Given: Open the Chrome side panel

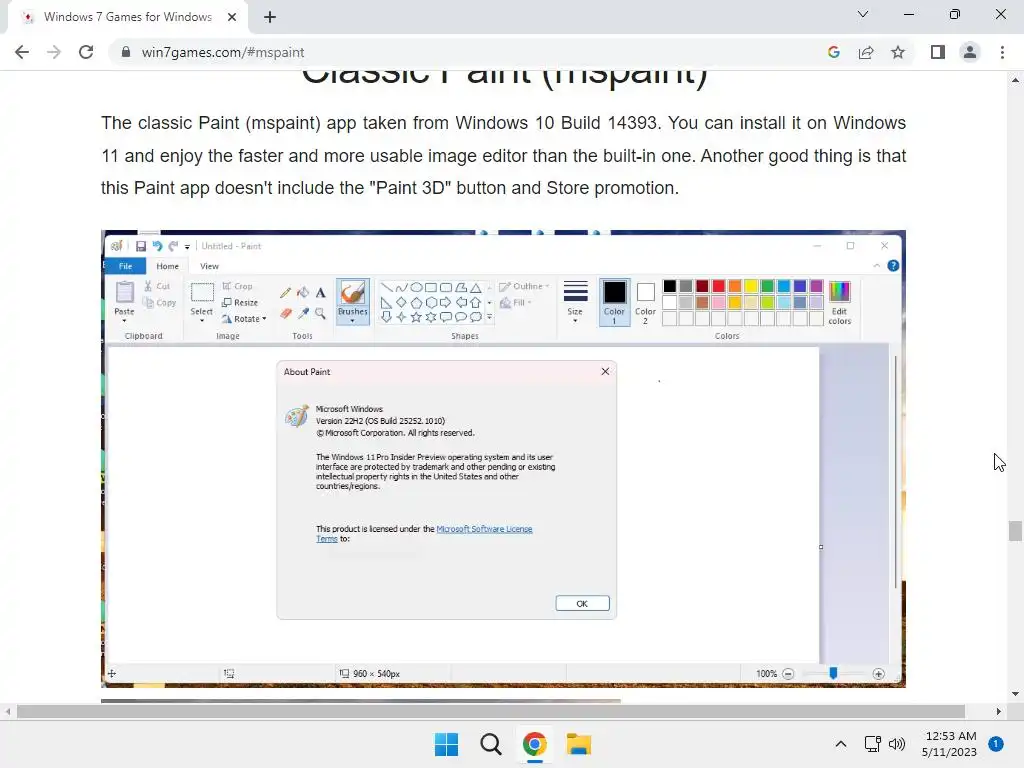Looking at the screenshot, I should click(938, 52).
